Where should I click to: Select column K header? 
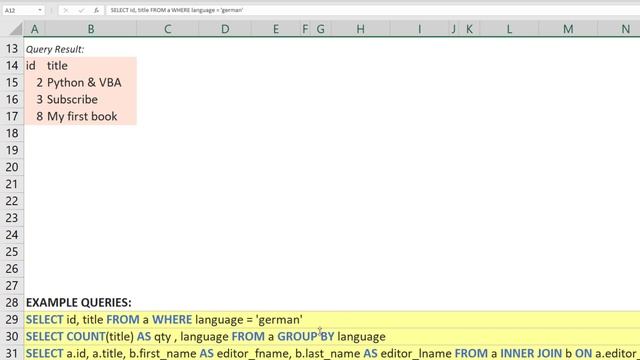[469, 29]
